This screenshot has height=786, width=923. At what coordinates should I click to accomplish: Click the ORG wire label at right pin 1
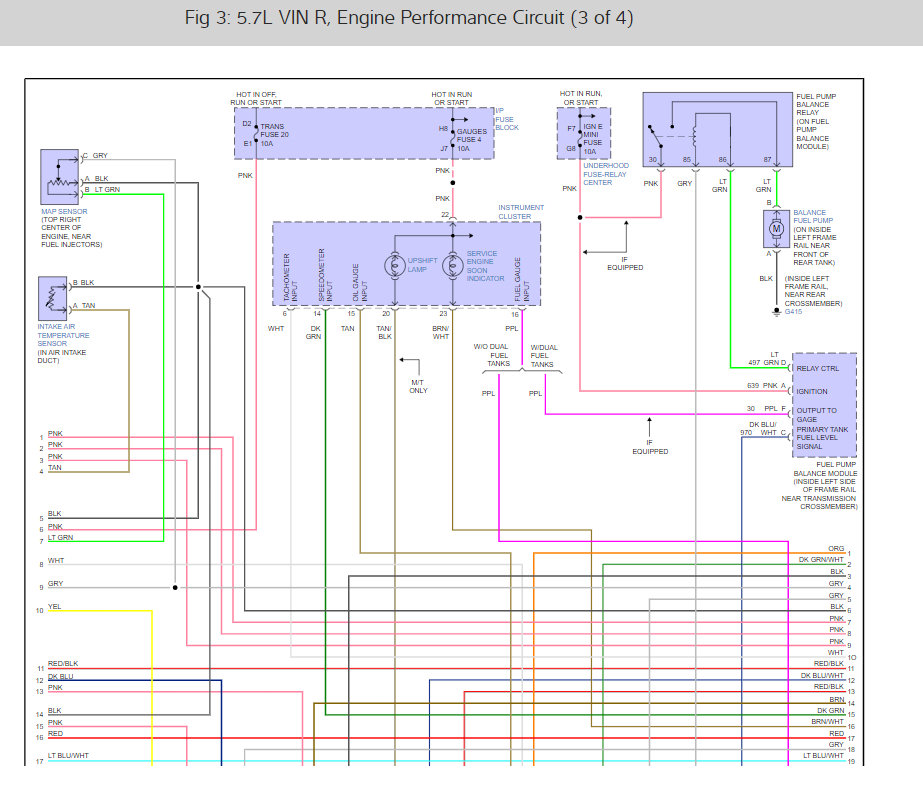point(836,548)
